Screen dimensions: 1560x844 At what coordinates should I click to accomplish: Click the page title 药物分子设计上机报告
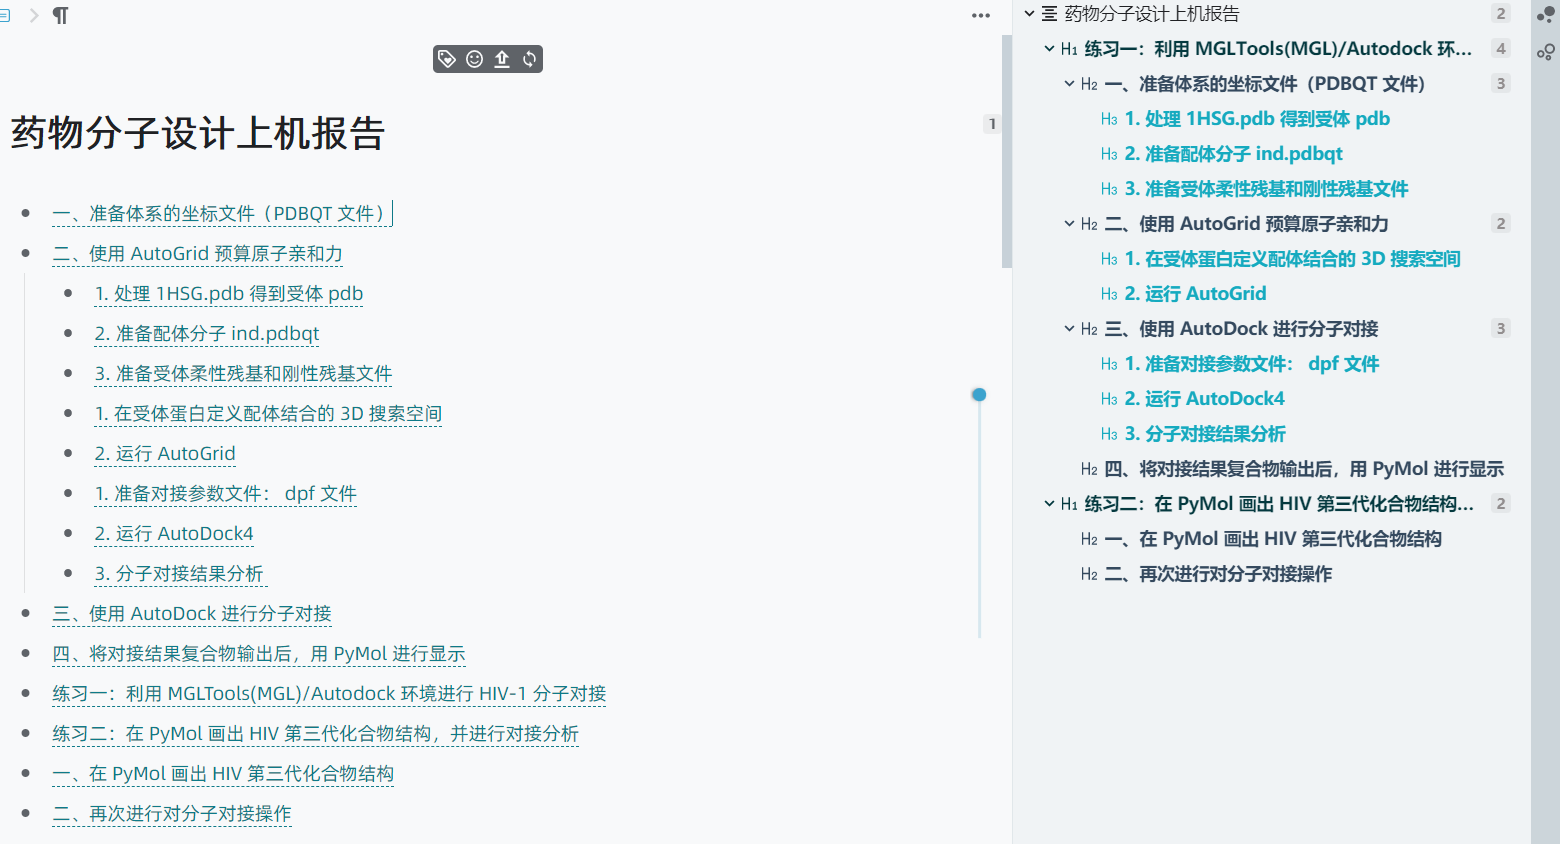click(x=198, y=133)
